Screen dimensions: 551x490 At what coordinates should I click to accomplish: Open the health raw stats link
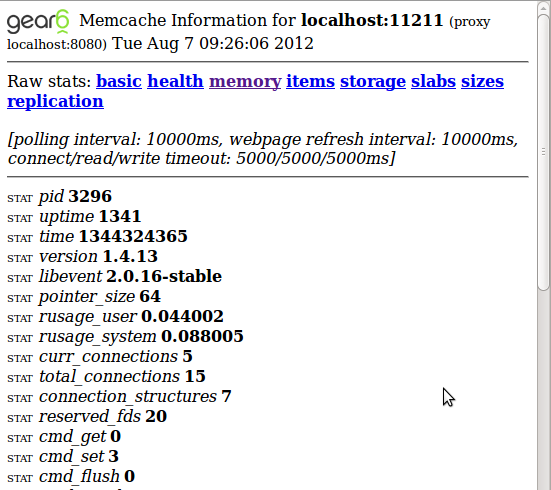click(x=175, y=81)
